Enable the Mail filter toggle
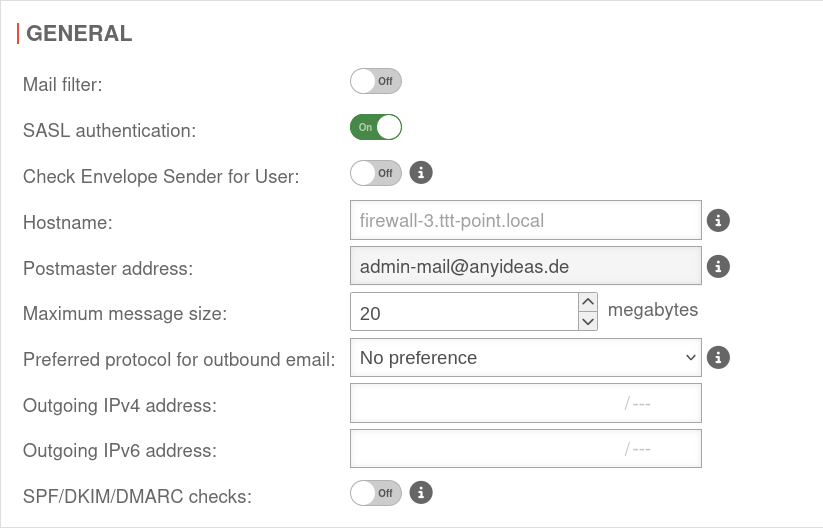Screen dimensions: 823x528 [x=375, y=81]
